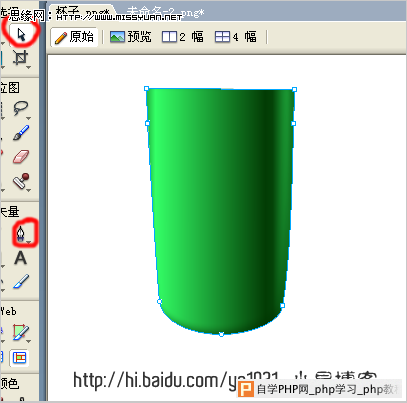The height and width of the screenshot is (403, 407).
Task: Select the Crop tool
Action: click(x=20, y=58)
